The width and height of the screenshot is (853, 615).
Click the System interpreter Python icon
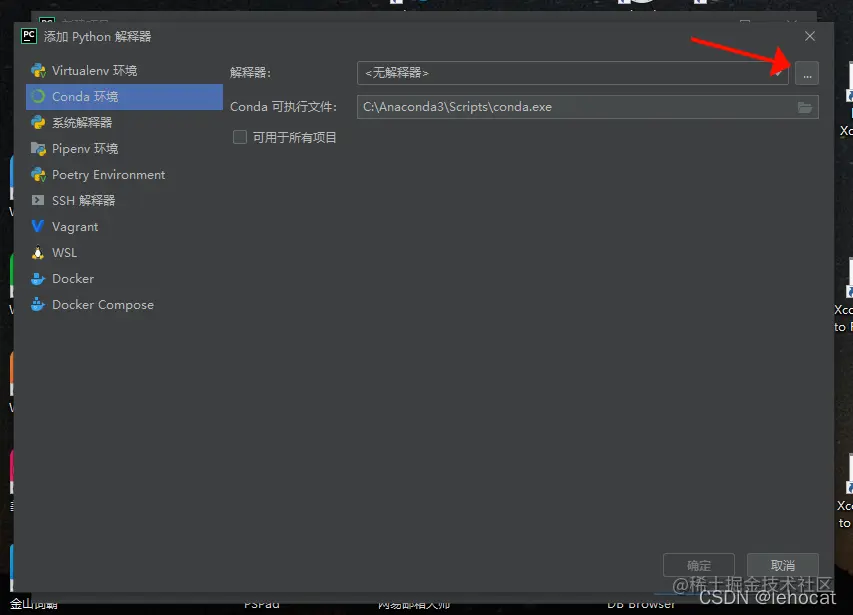38,123
